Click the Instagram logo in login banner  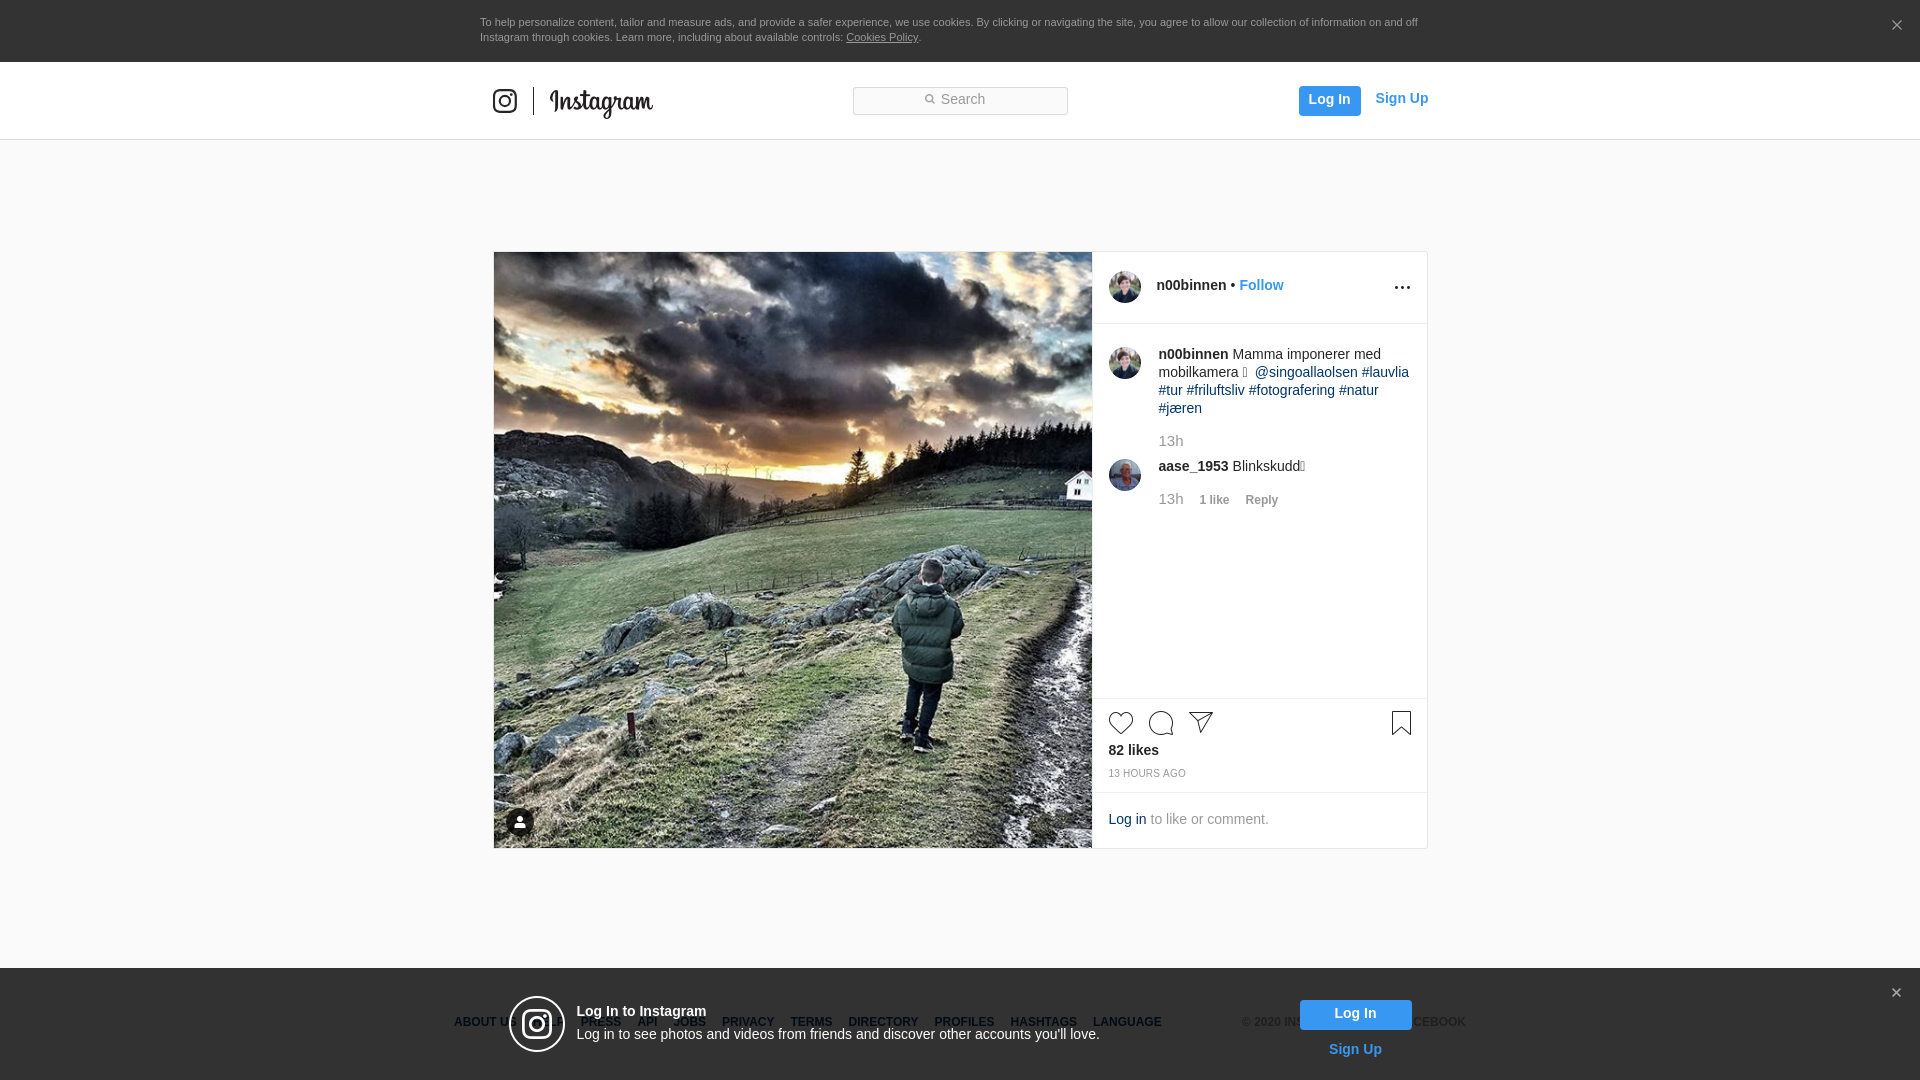pyautogui.click(x=537, y=1024)
